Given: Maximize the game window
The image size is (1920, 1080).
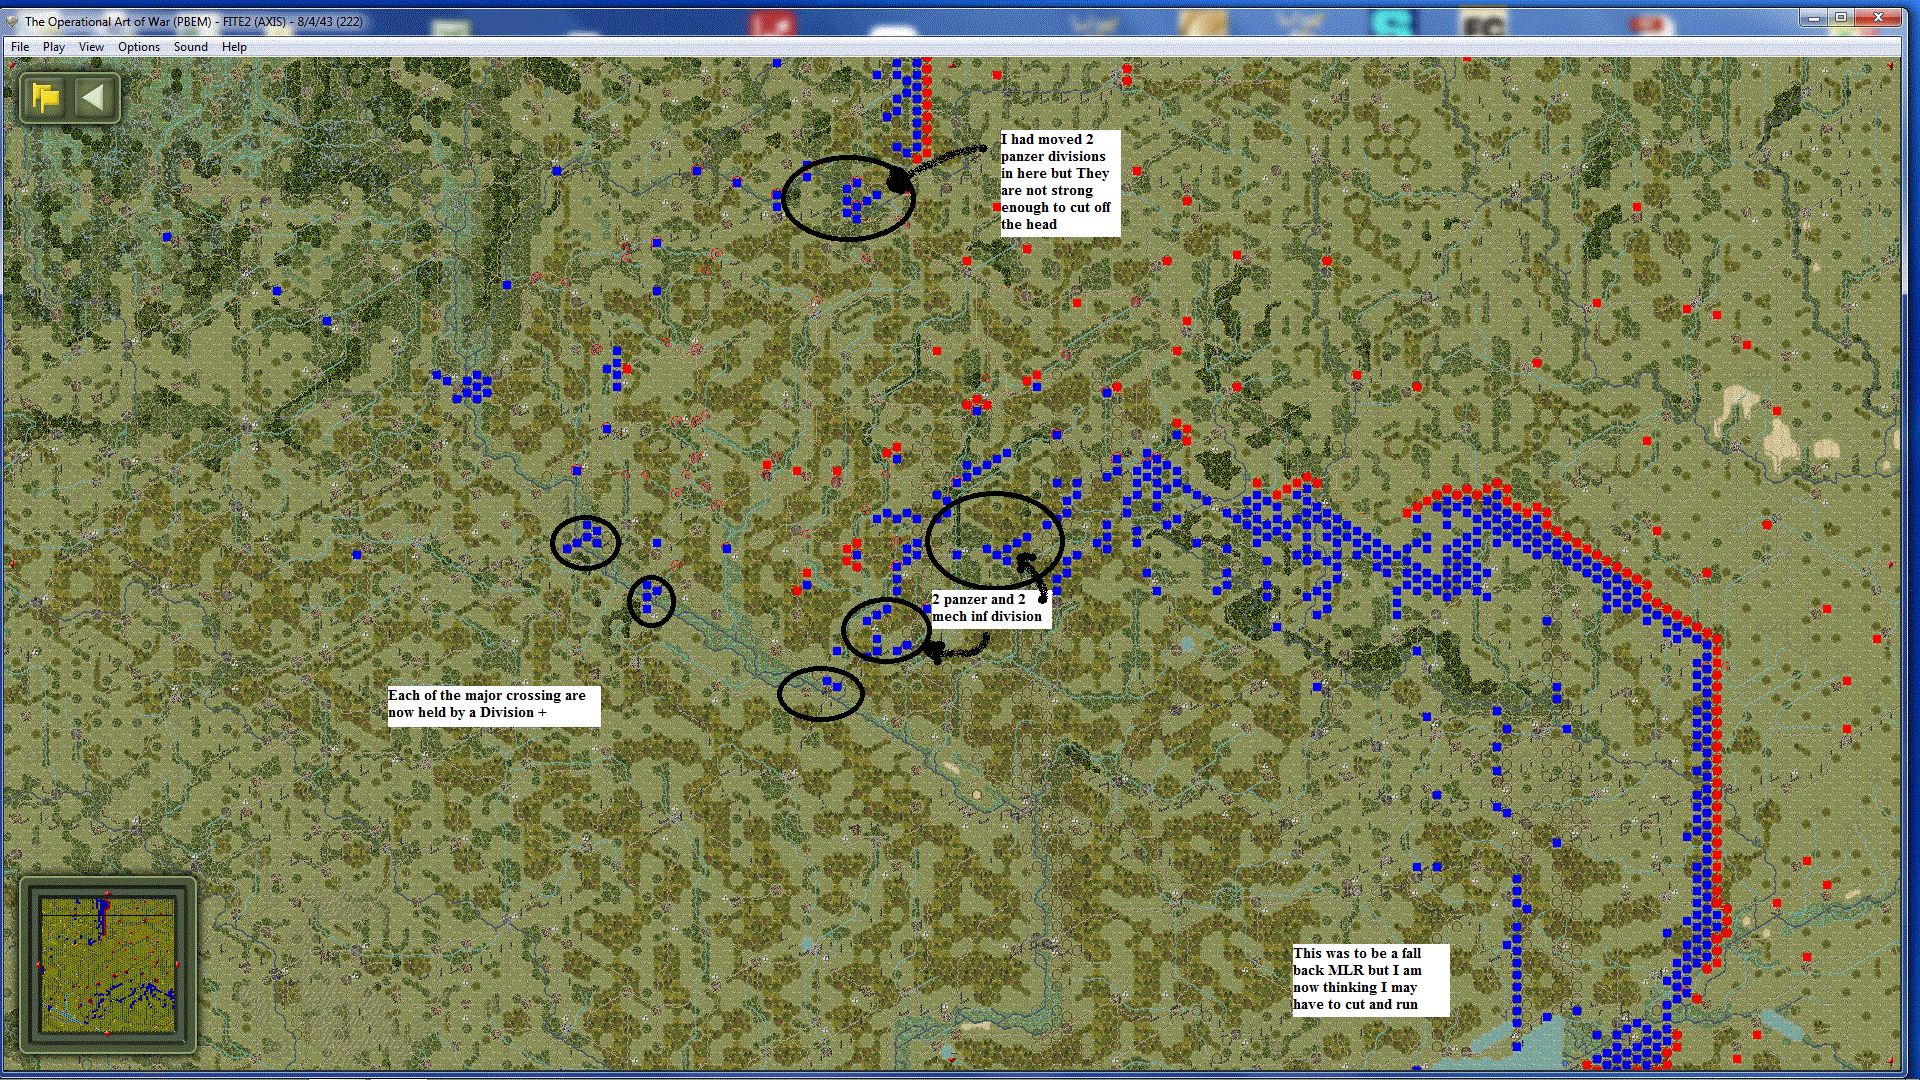Looking at the screenshot, I should [1840, 18].
